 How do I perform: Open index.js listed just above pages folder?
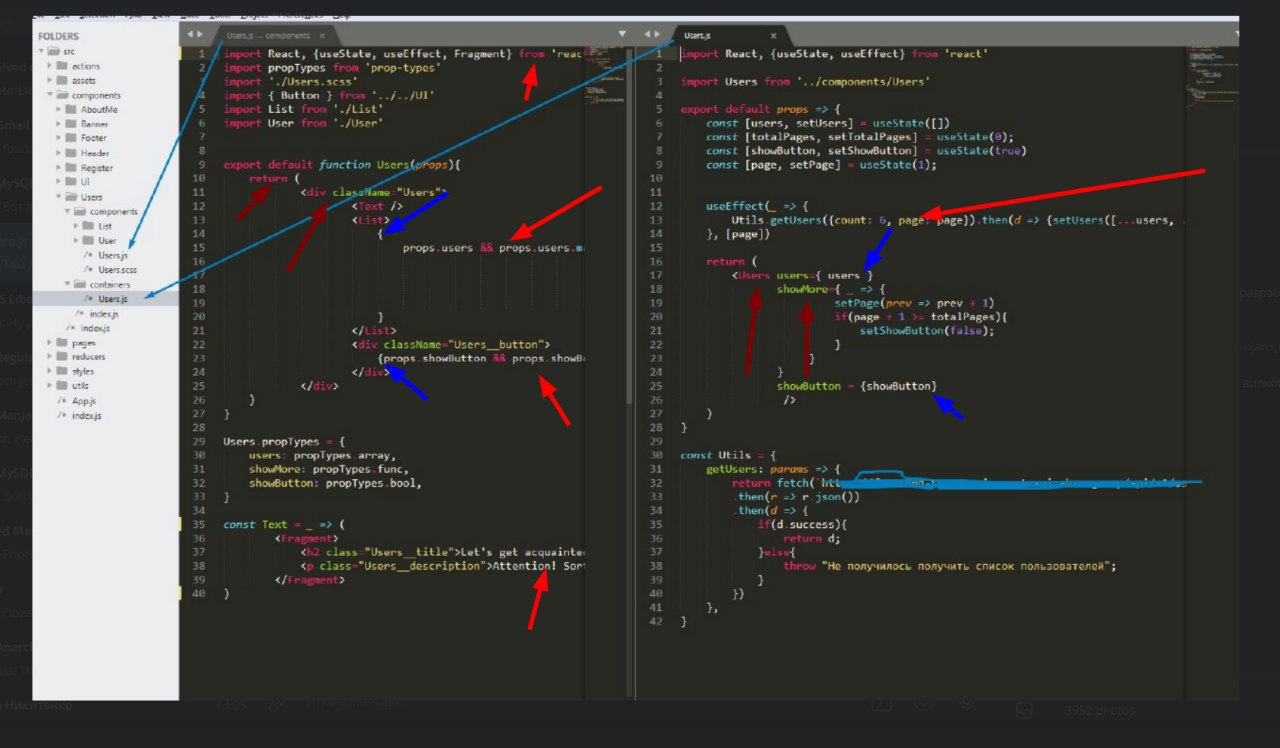point(95,328)
